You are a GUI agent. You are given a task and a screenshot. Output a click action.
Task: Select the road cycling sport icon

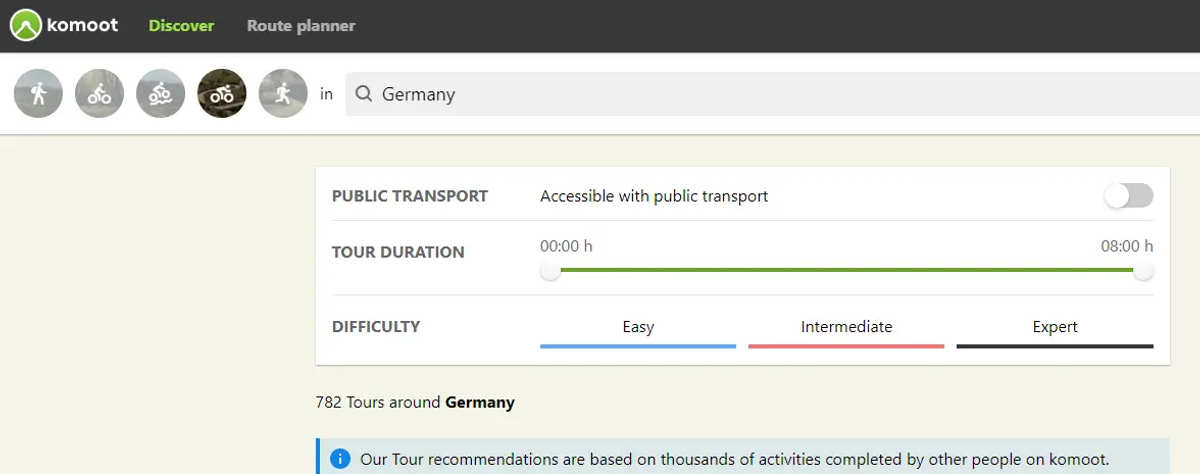click(x=222, y=94)
